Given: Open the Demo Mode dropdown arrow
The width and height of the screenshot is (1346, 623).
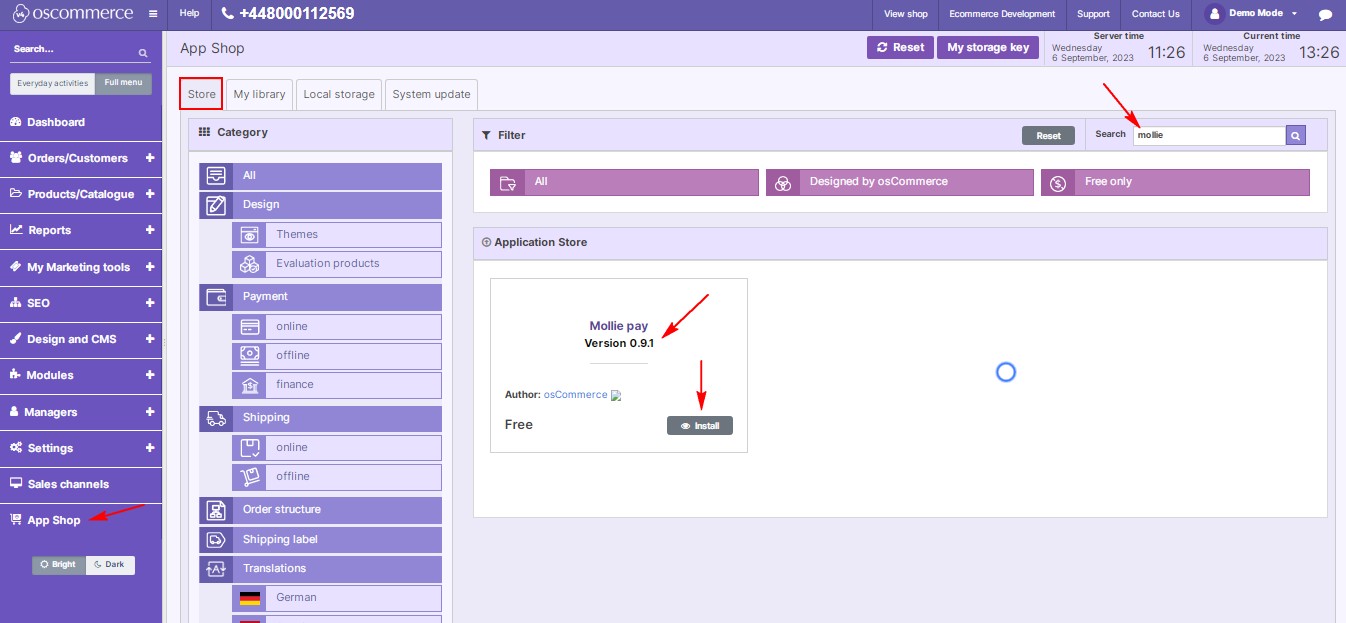Looking at the screenshot, I should [x=1294, y=14].
